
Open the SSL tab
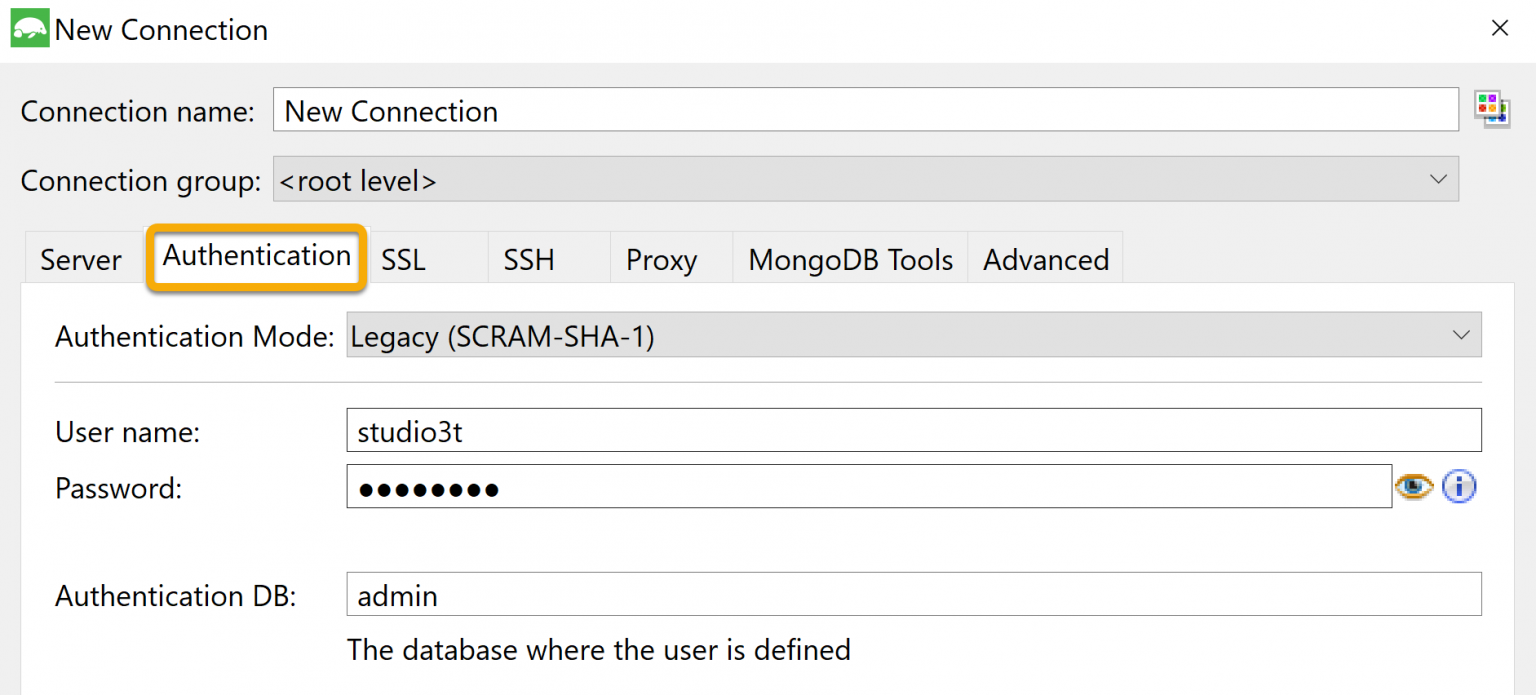click(403, 260)
